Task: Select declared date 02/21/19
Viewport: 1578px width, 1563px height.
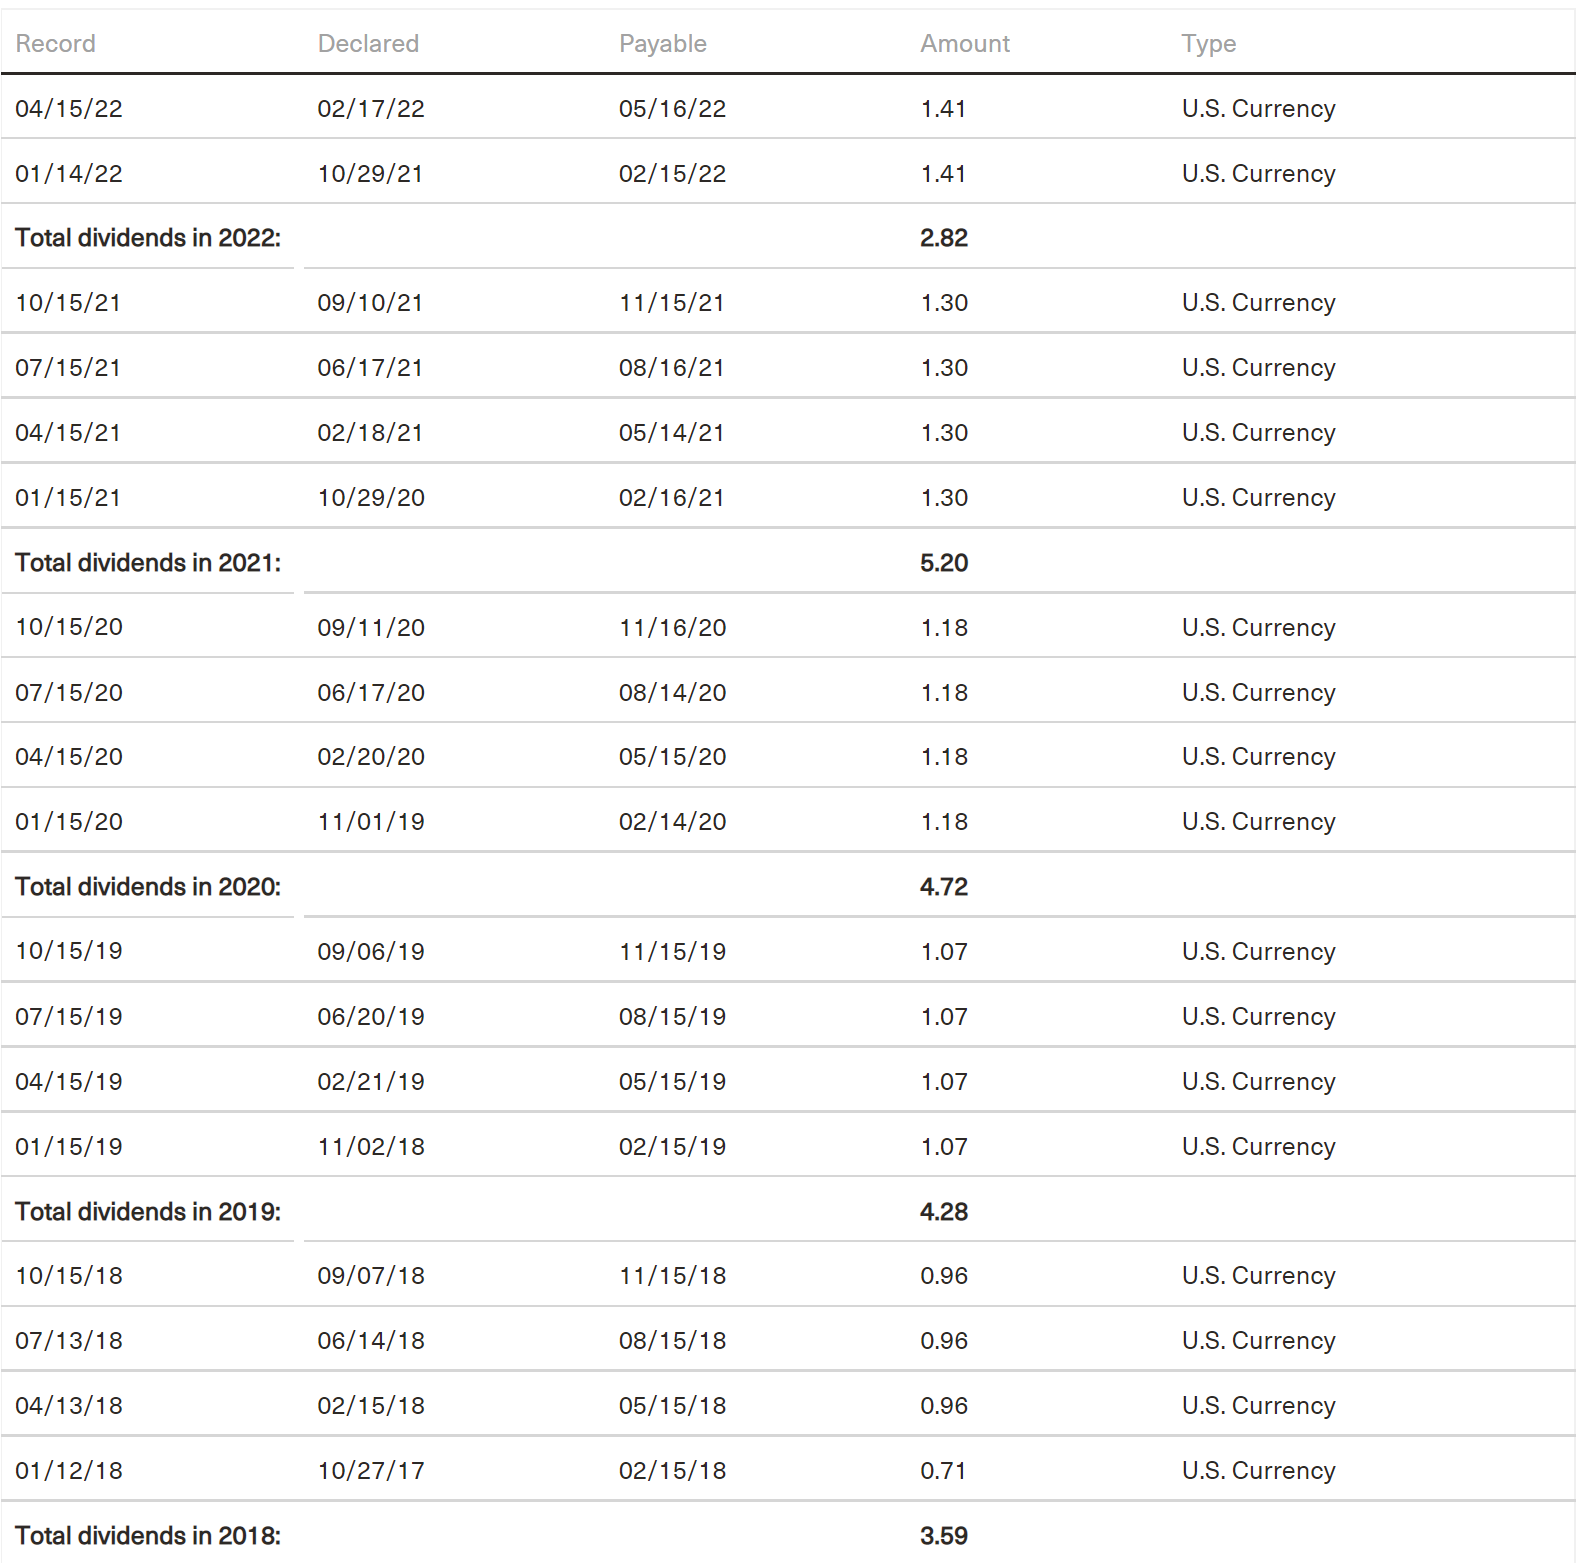Action: pyautogui.click(x=371, y=1082)
